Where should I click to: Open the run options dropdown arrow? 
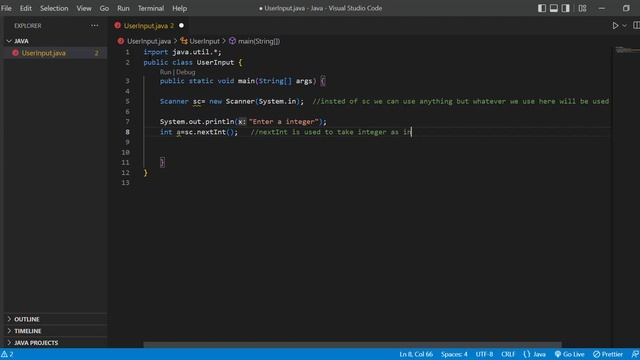tap(624, 26)
